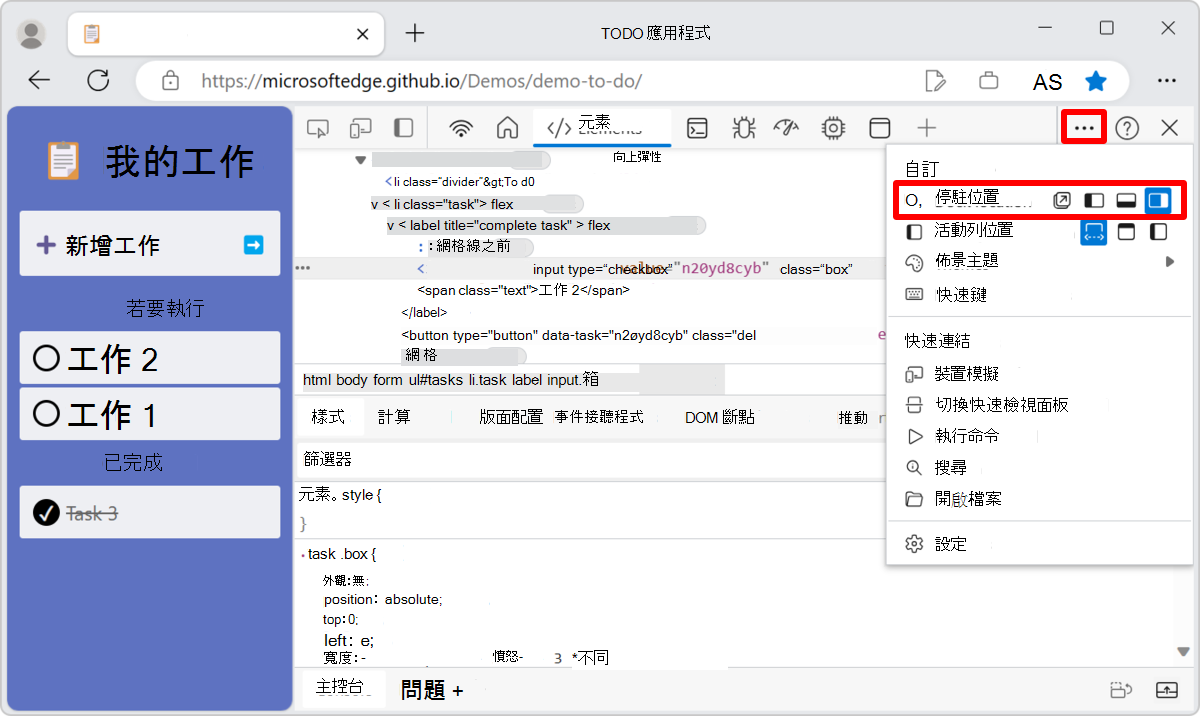1200x716 pixels.
Task: Switch to the 計算 Computed tab
Action: [x=394, y=417]
